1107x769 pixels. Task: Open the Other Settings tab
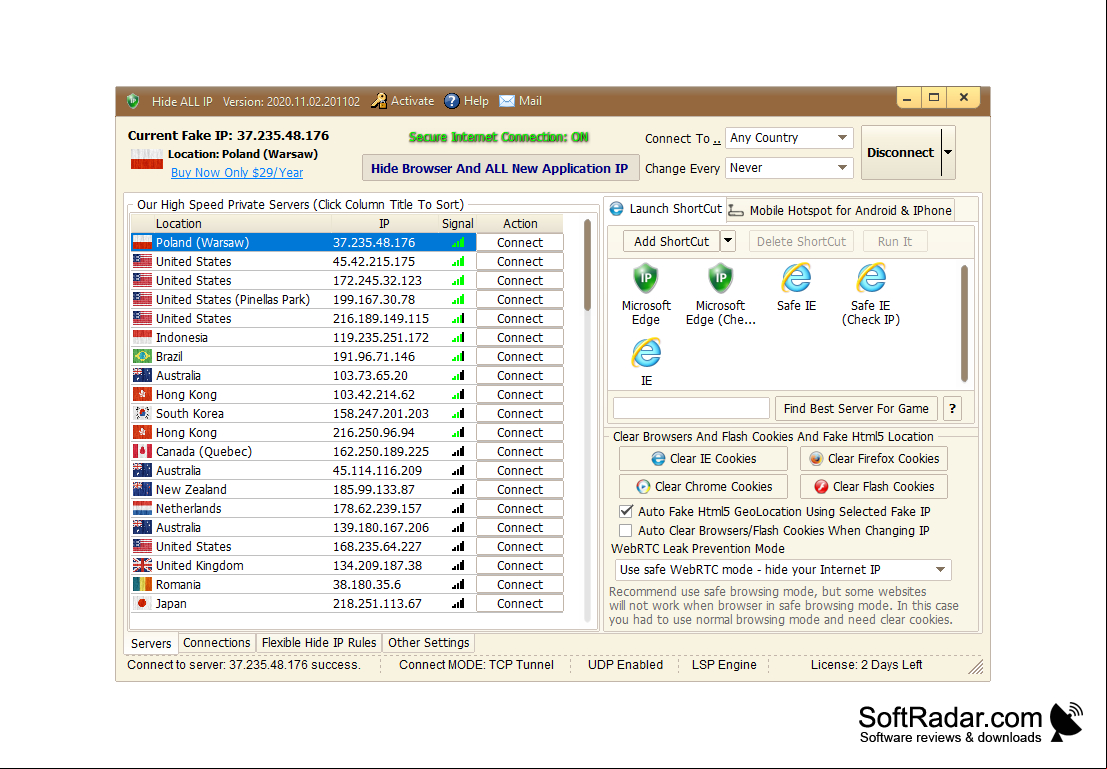[x=429, y=643]
